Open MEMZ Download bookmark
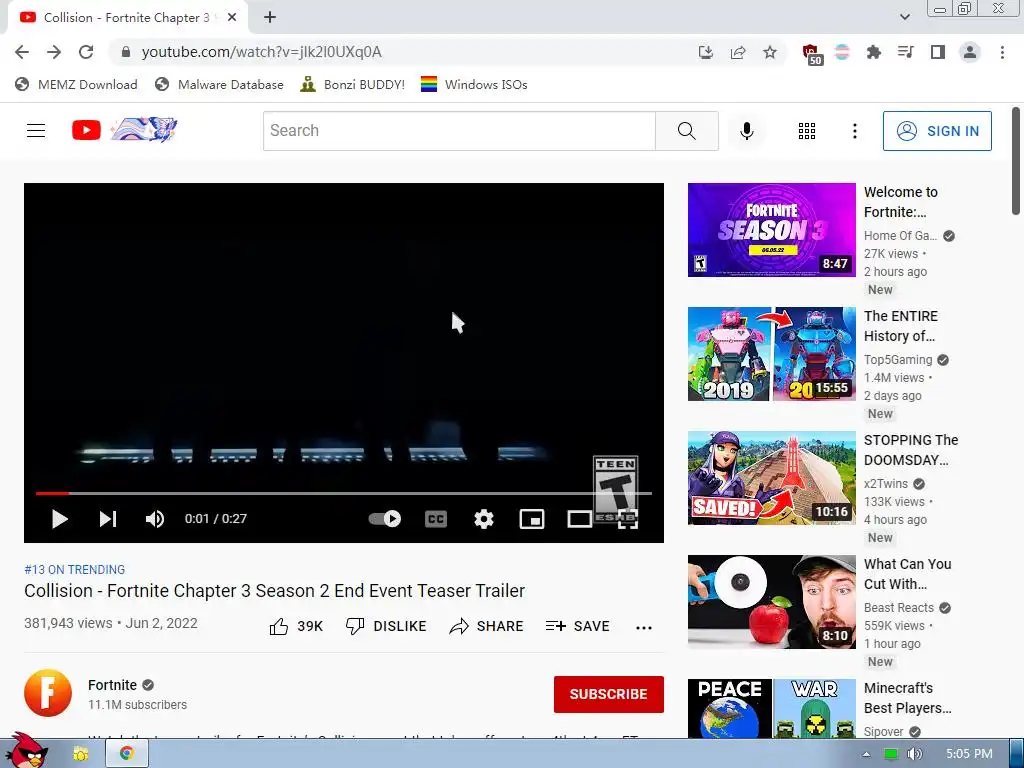Image resolution: width=1024 pixels, height=768 pixels. [x=76, y=85]
